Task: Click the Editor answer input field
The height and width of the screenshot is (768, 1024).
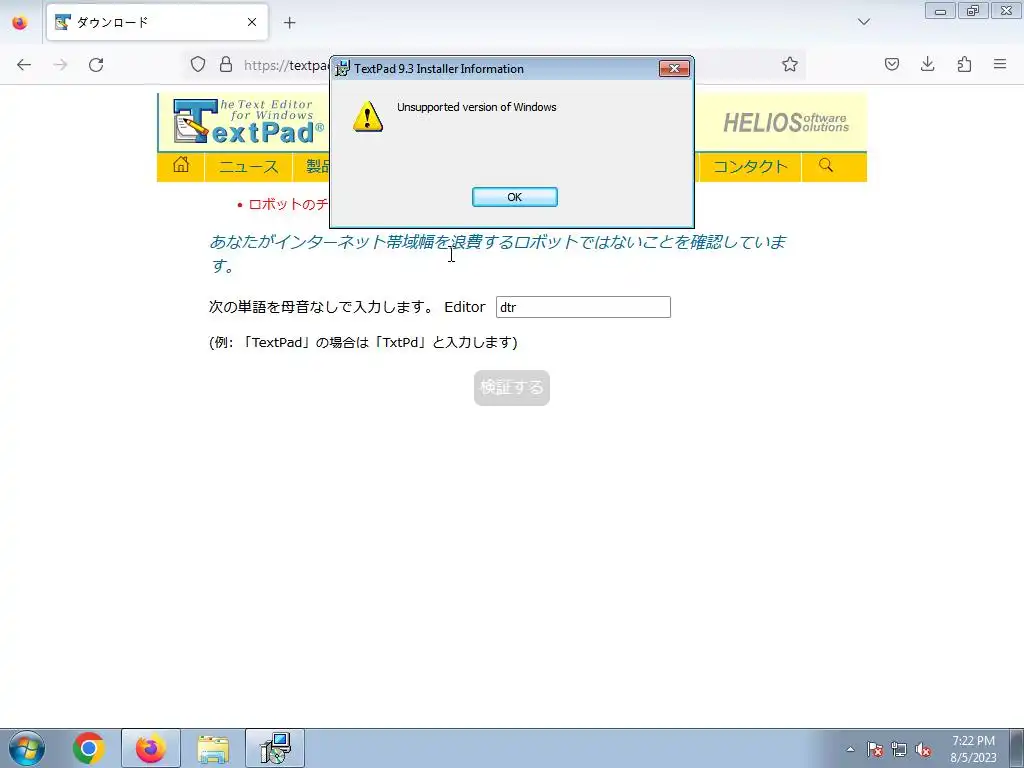Action: 583,307
